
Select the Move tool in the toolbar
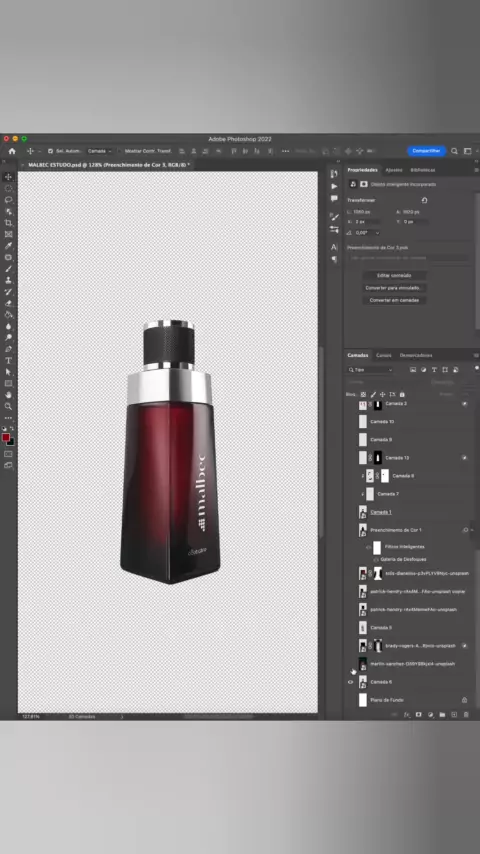(8, 177)
